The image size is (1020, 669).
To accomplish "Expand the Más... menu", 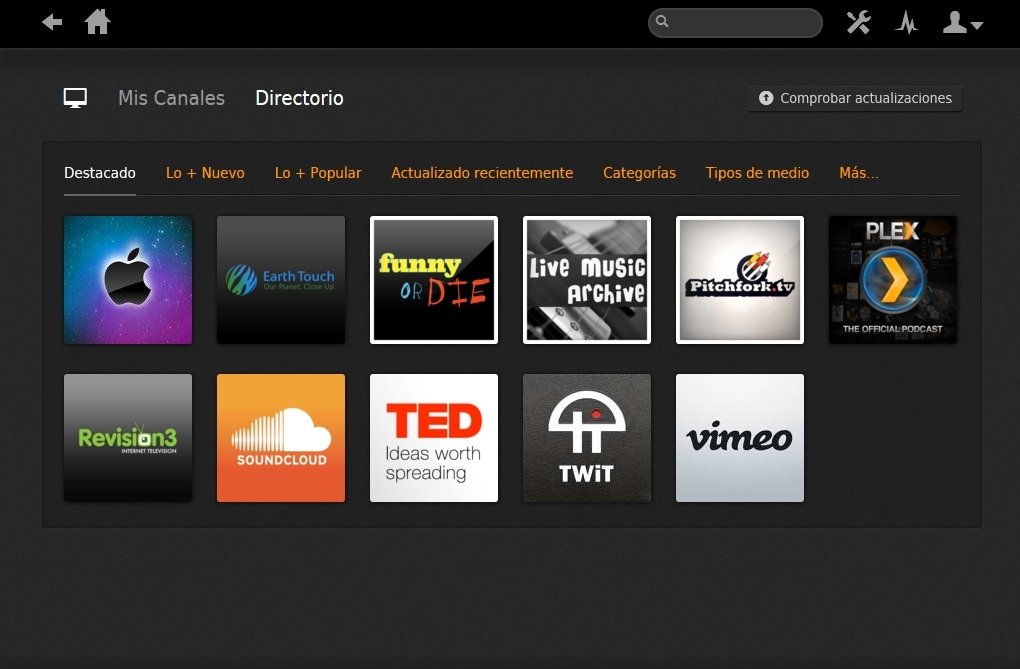I will pos(859,173).
